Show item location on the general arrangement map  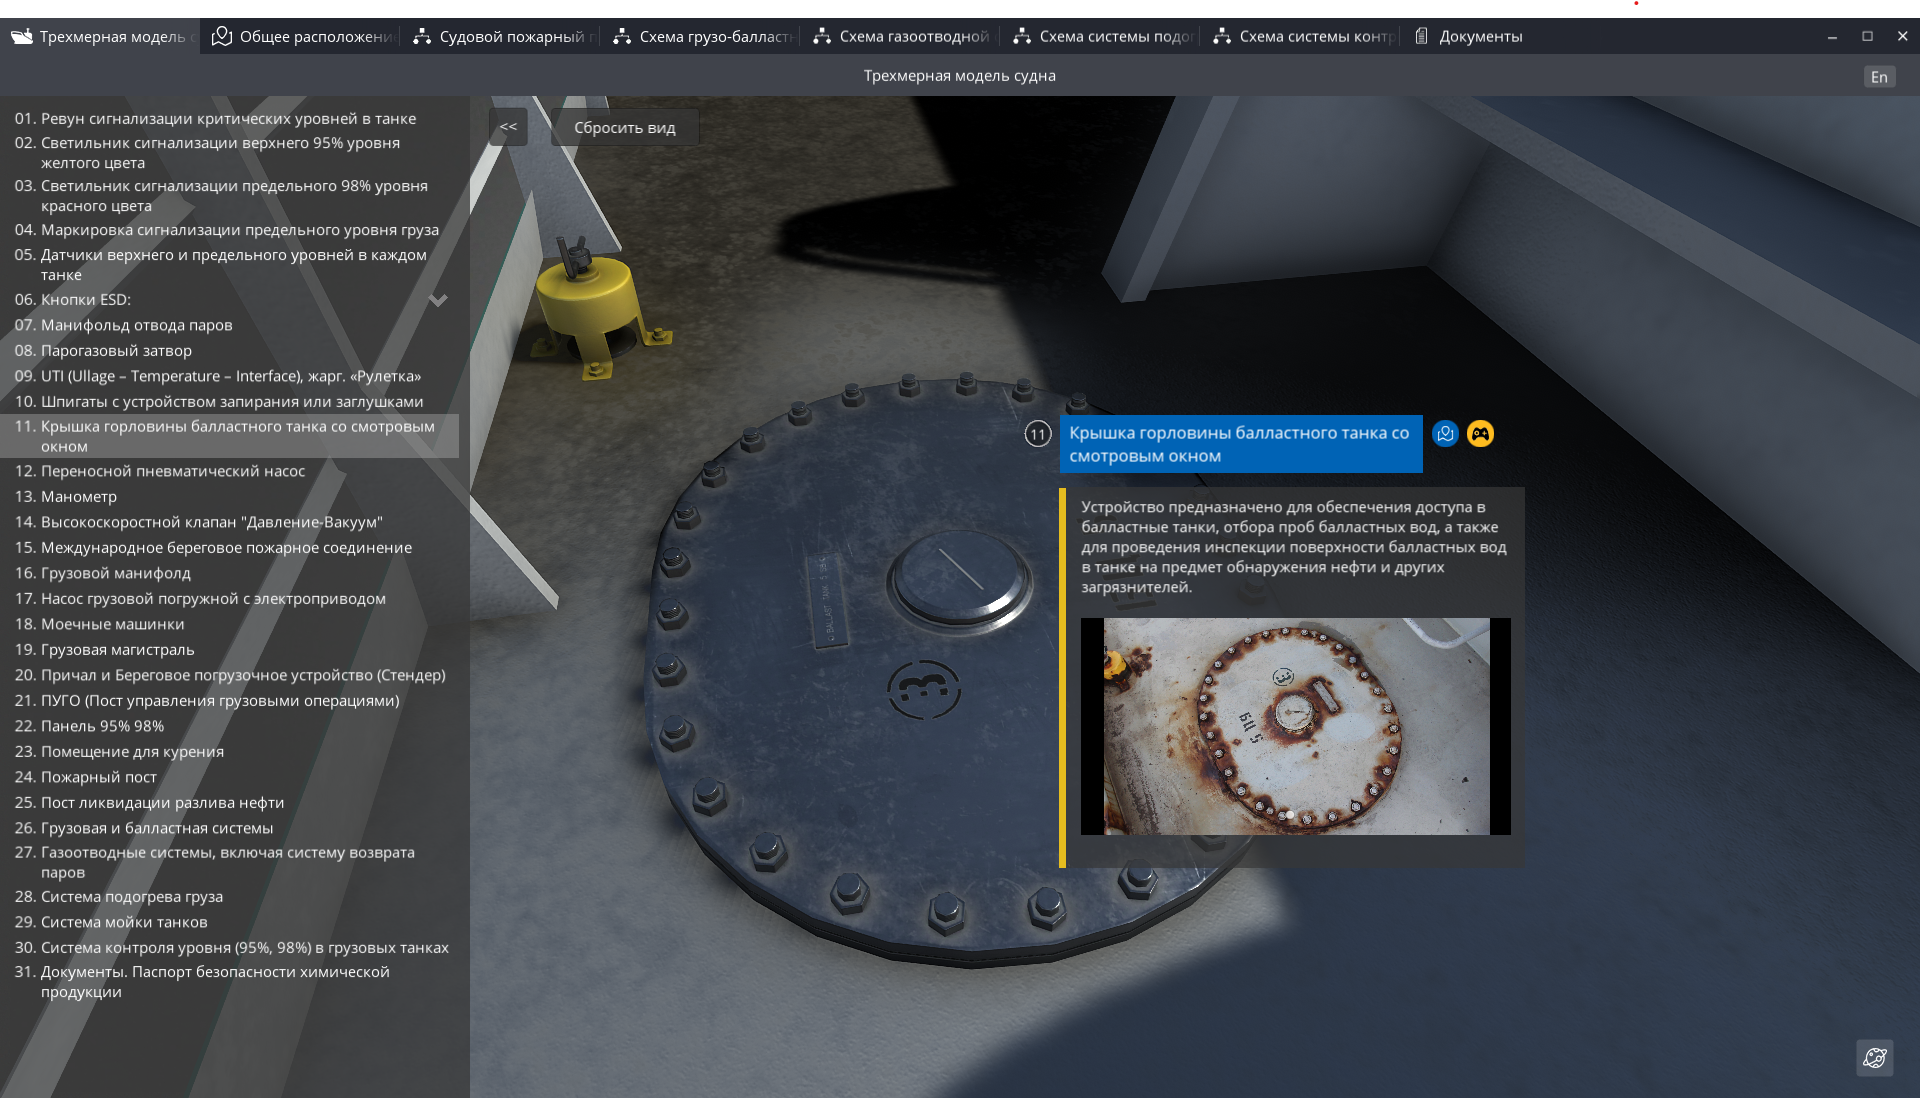coord(1445,434)
